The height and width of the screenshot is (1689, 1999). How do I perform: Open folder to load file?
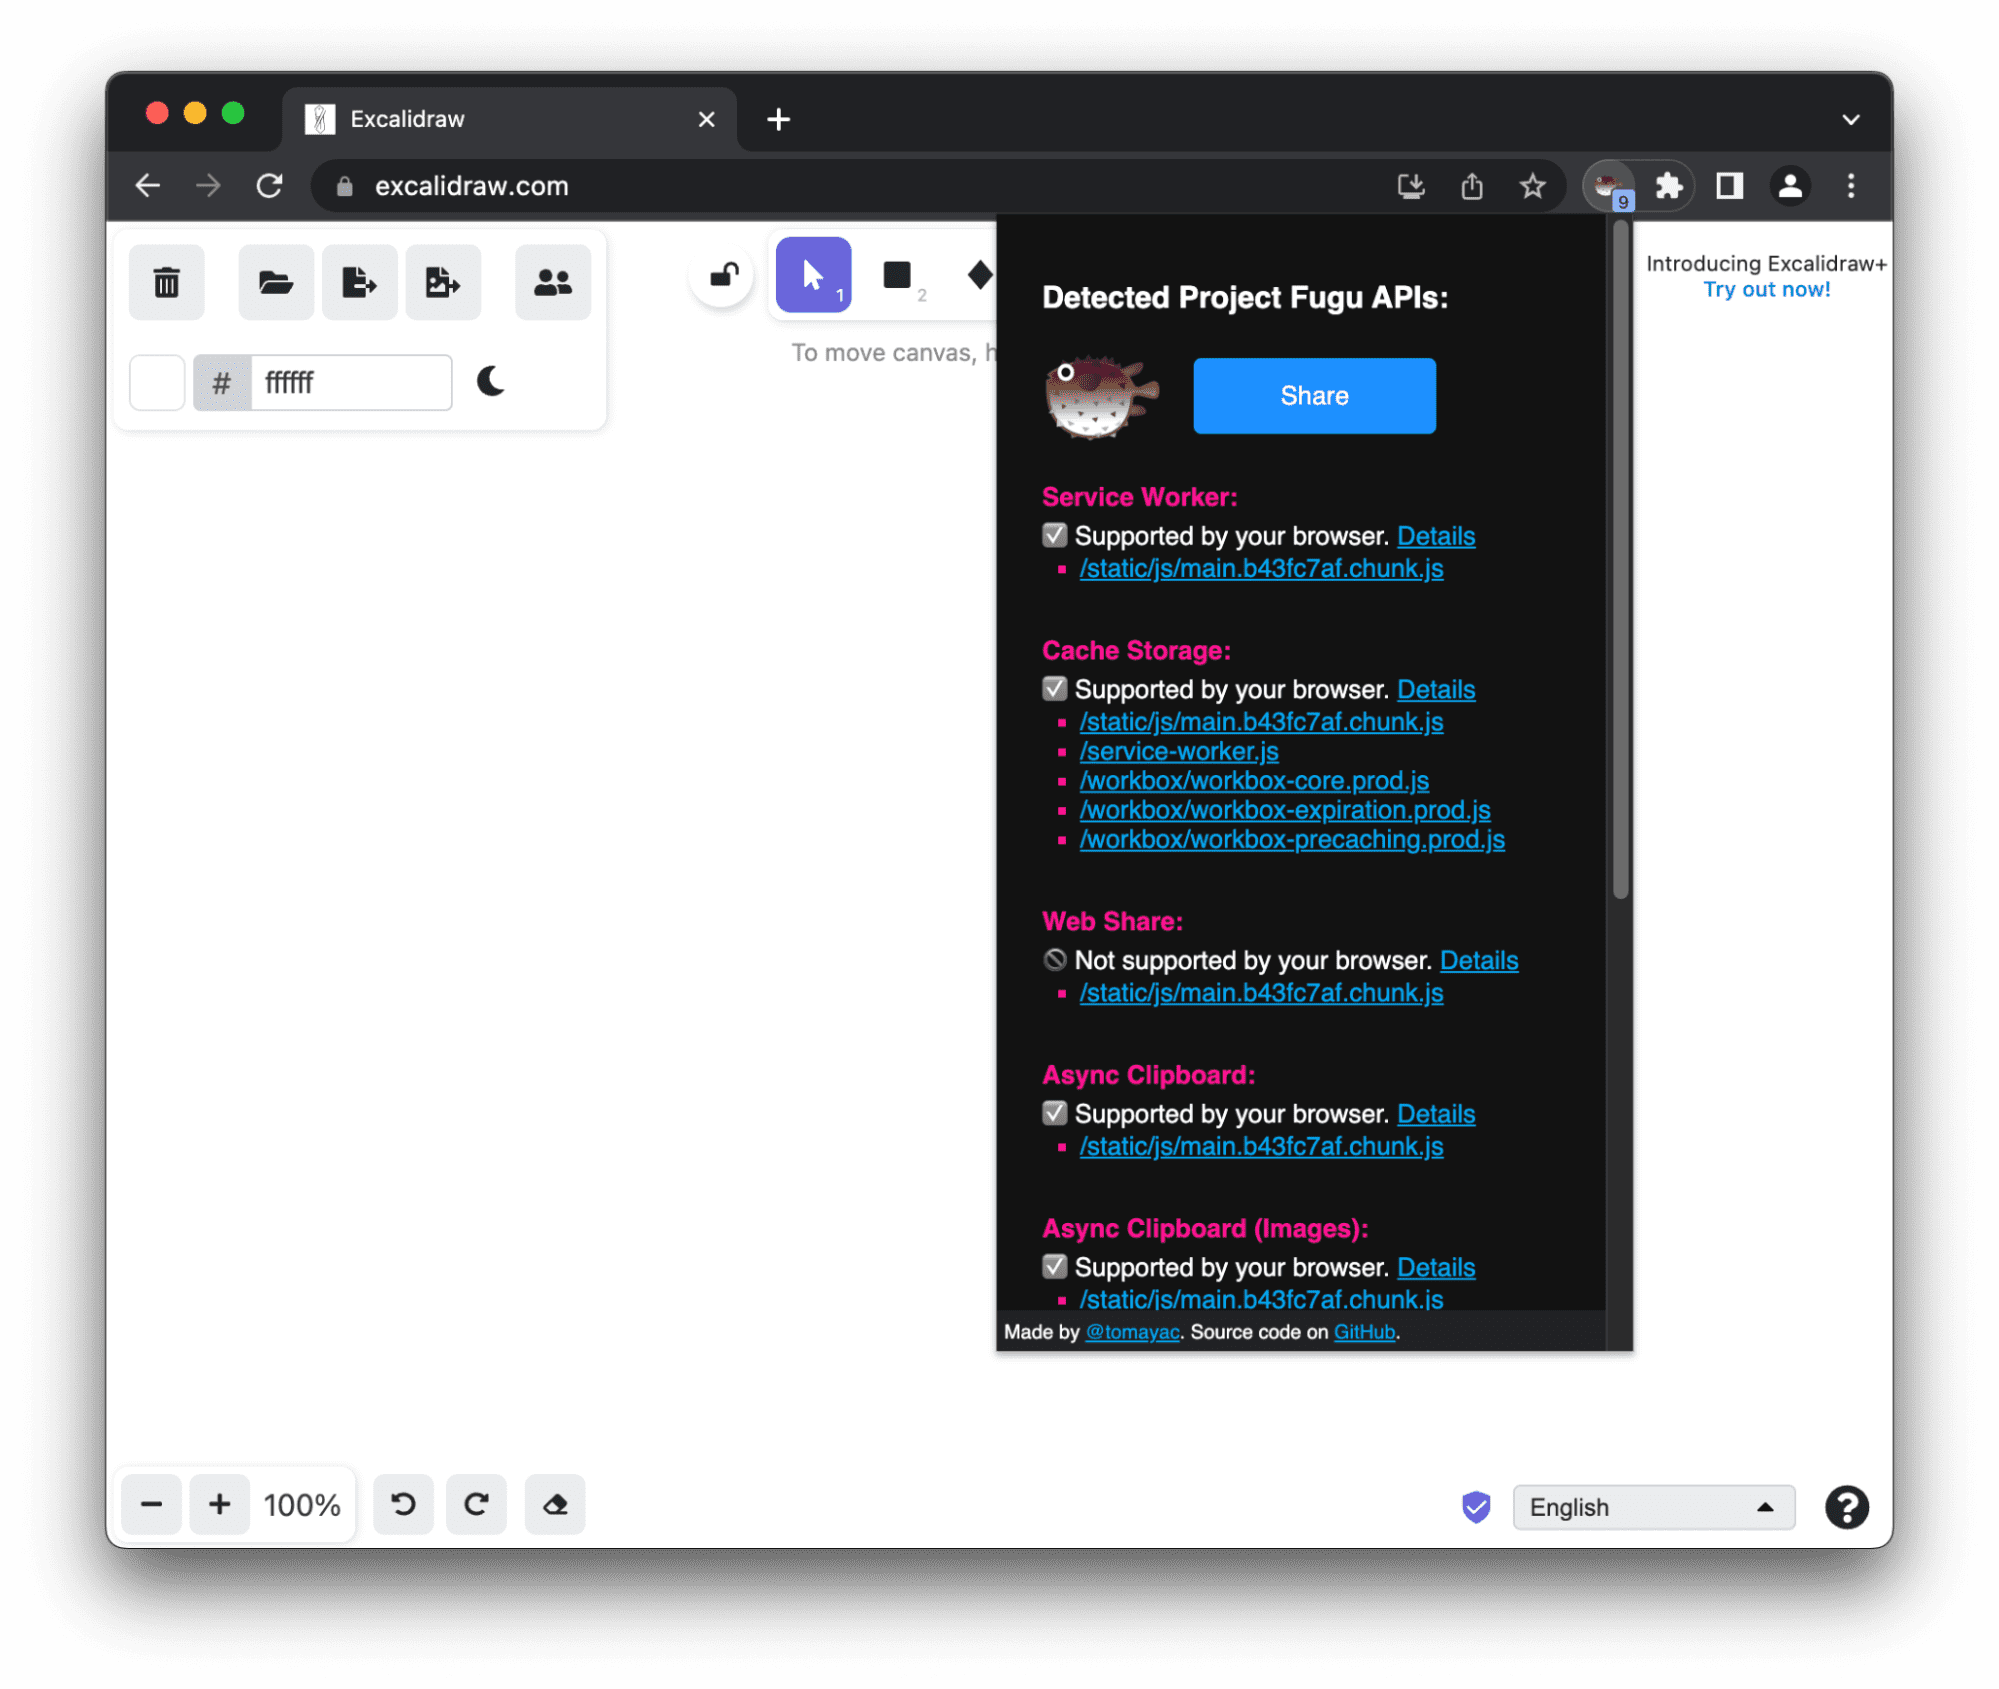[x=275, y=282]
